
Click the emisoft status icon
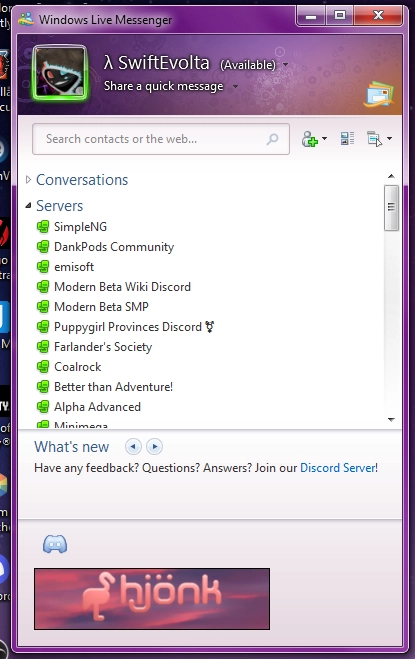point(43,267)
